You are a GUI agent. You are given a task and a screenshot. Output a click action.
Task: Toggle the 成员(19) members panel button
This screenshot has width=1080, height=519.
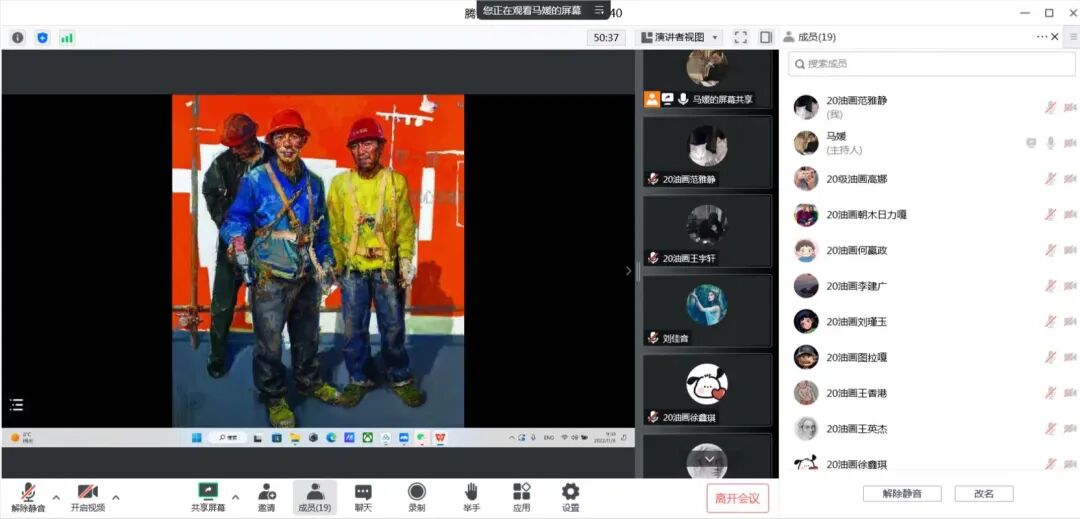click(315, 498)
